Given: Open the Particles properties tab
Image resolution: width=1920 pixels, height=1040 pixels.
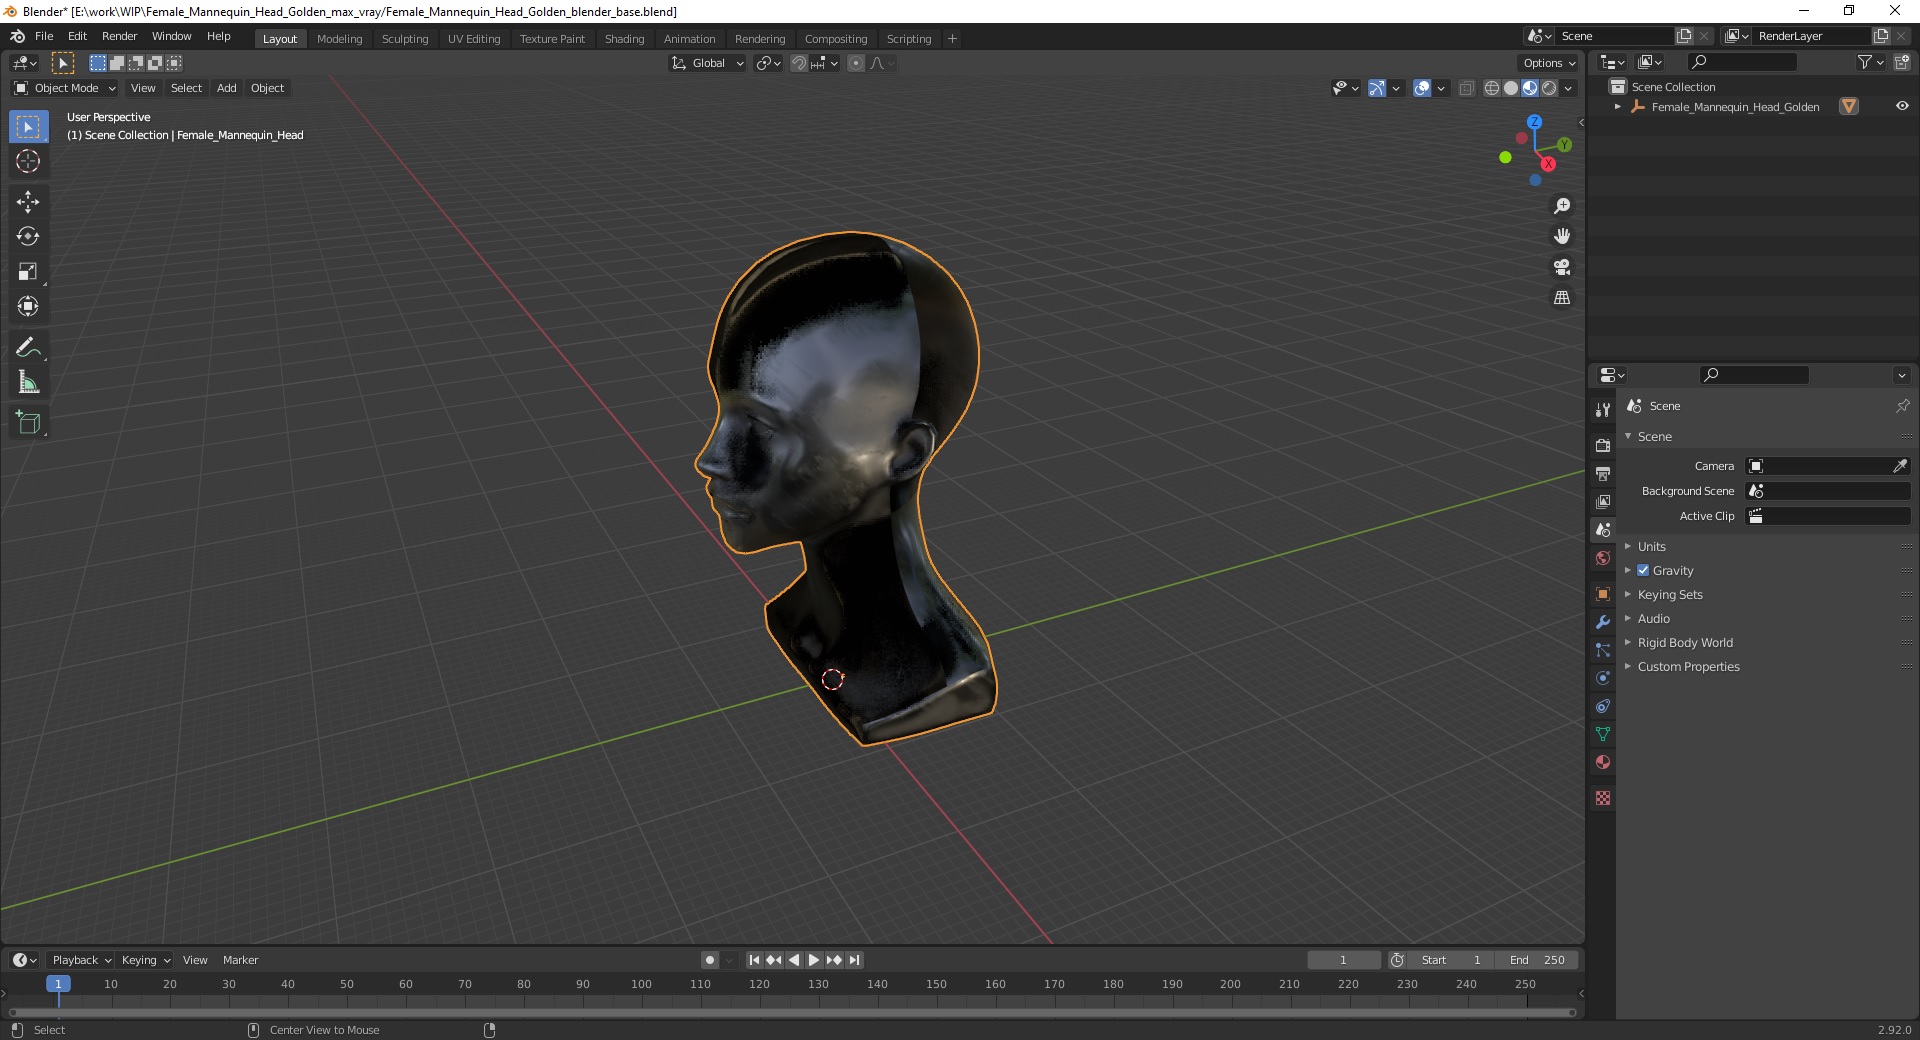Looking at the screenshot, I should click(1603, 650).
